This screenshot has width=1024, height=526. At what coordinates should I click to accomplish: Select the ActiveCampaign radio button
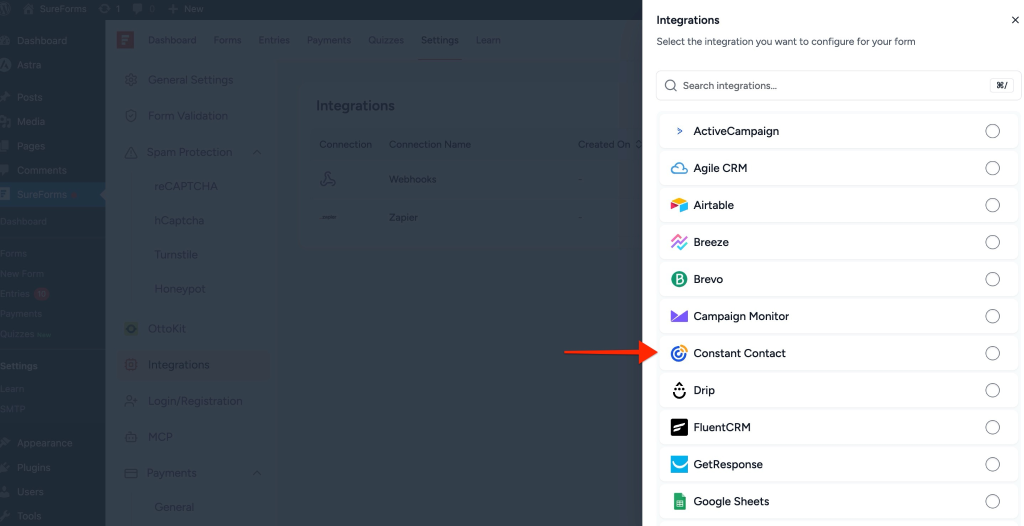point(993,131)
